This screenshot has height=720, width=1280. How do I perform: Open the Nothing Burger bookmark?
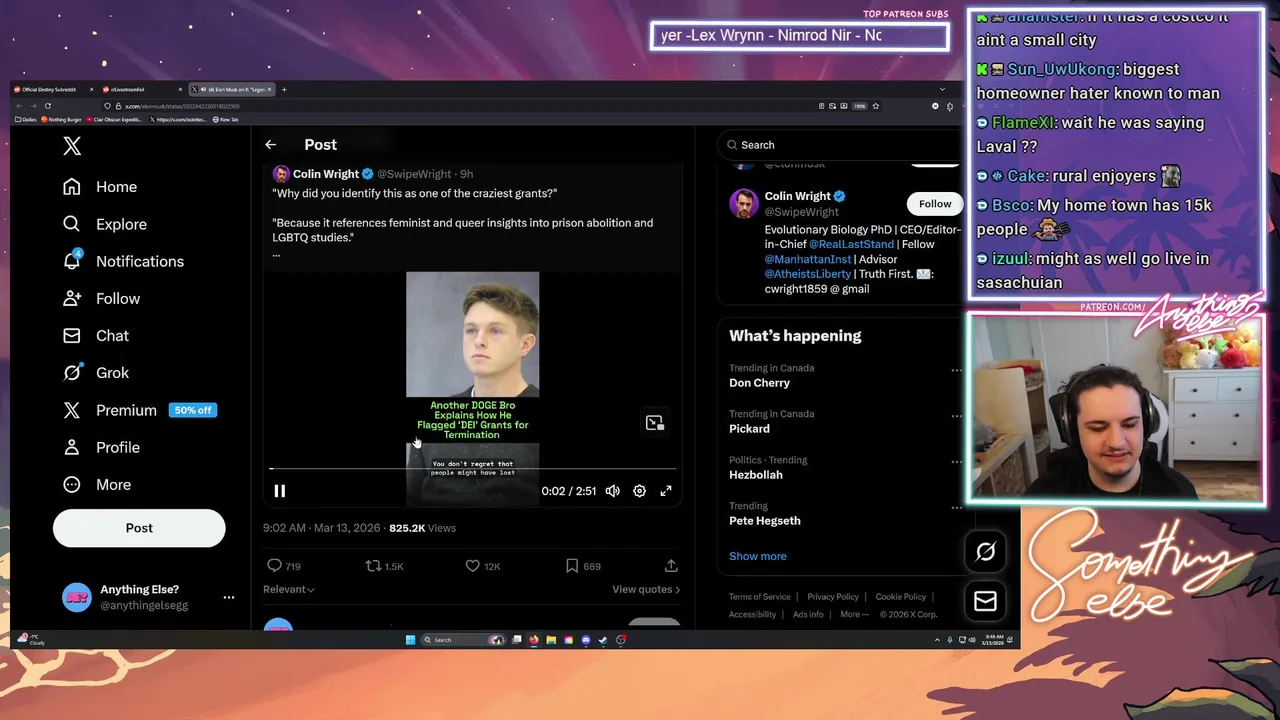(x=62, y=119)
